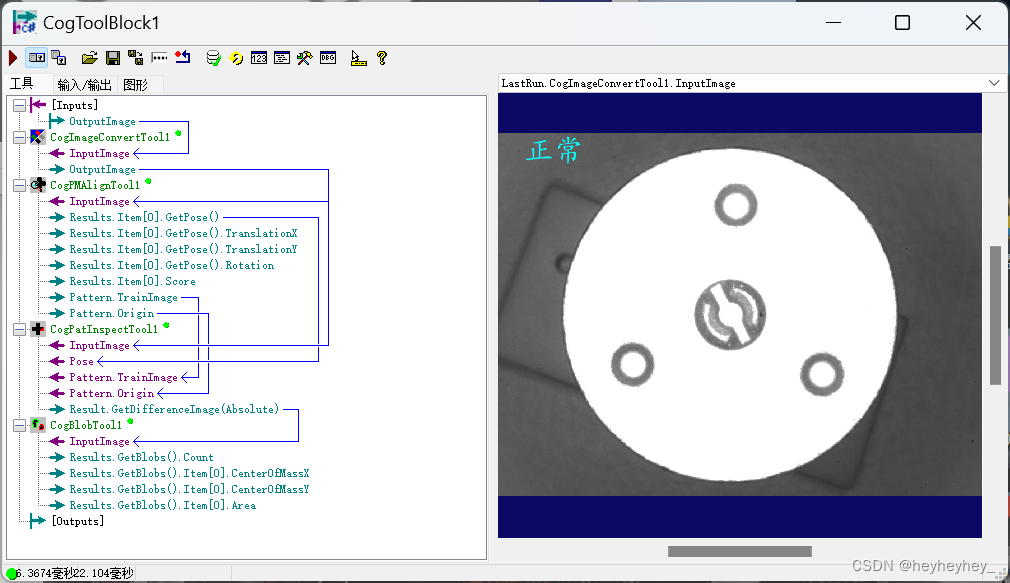
Task: Collapse the CogPMAlignTool1 tree node
Action: pyautogui.click(x=17, y=184)
